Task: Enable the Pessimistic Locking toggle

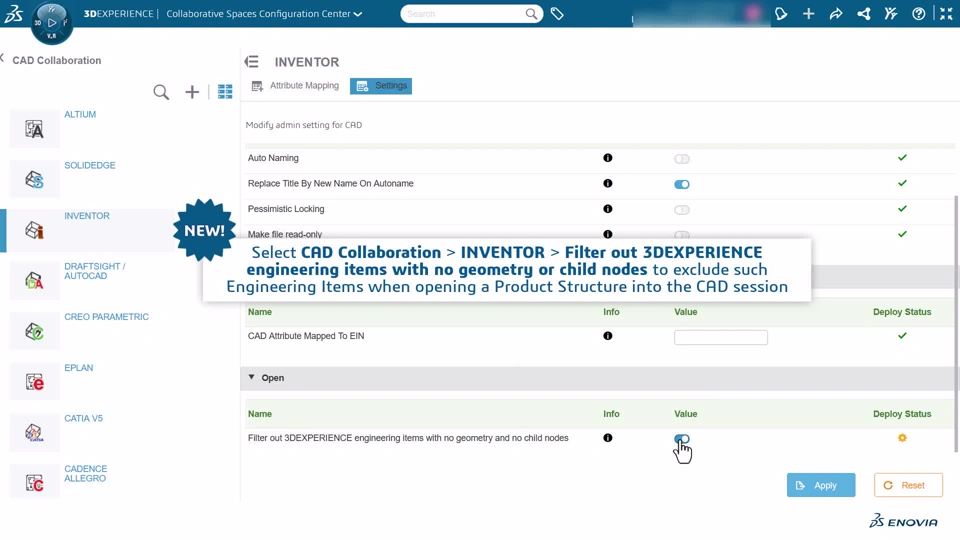Action: (x=681, y=210)
